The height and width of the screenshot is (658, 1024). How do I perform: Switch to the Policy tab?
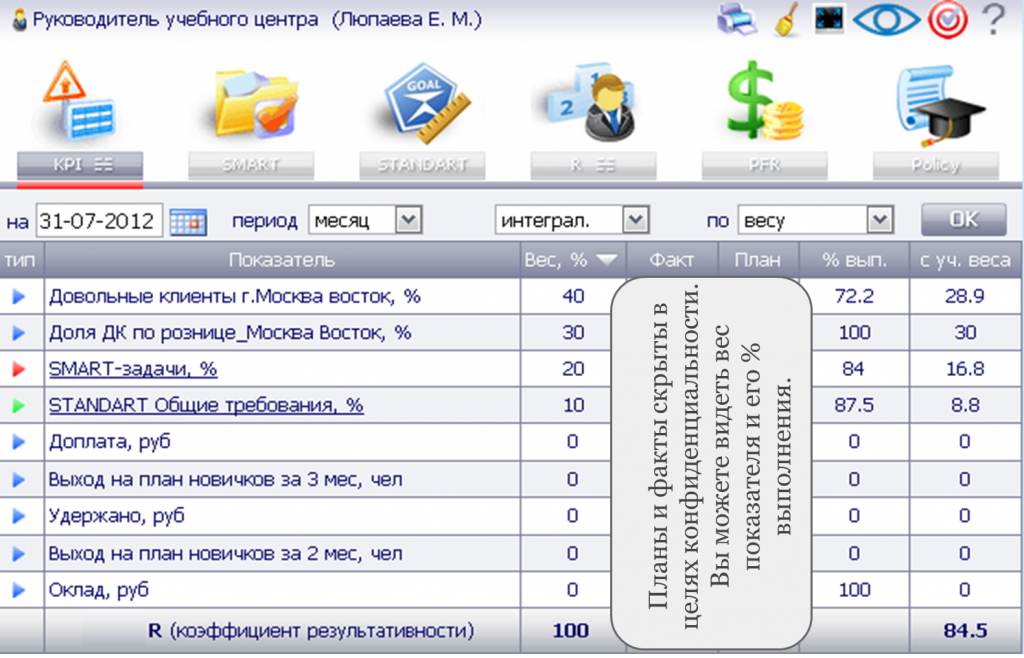[935, 165]
